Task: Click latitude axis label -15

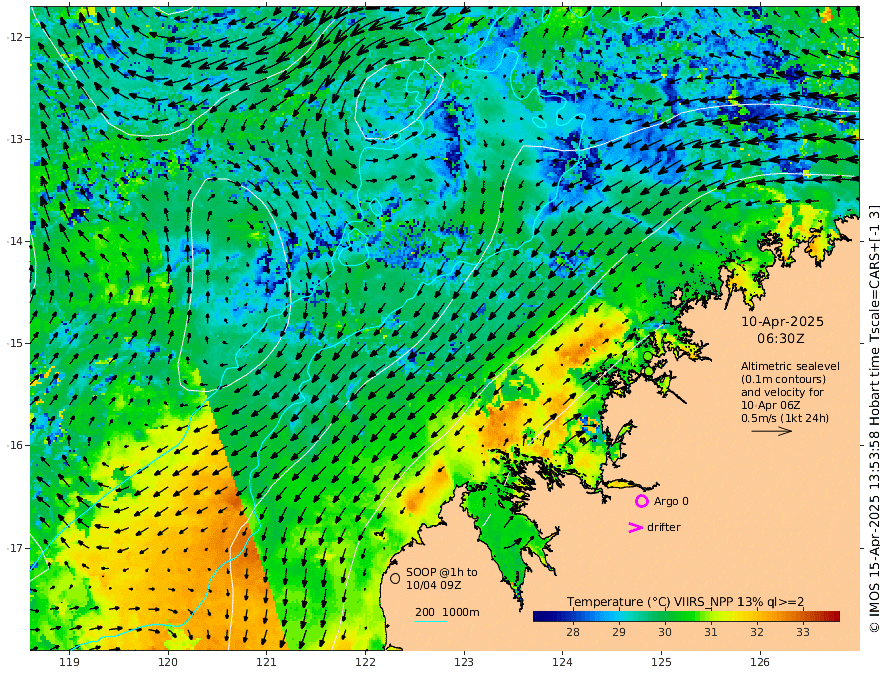Action: point(15,343)
